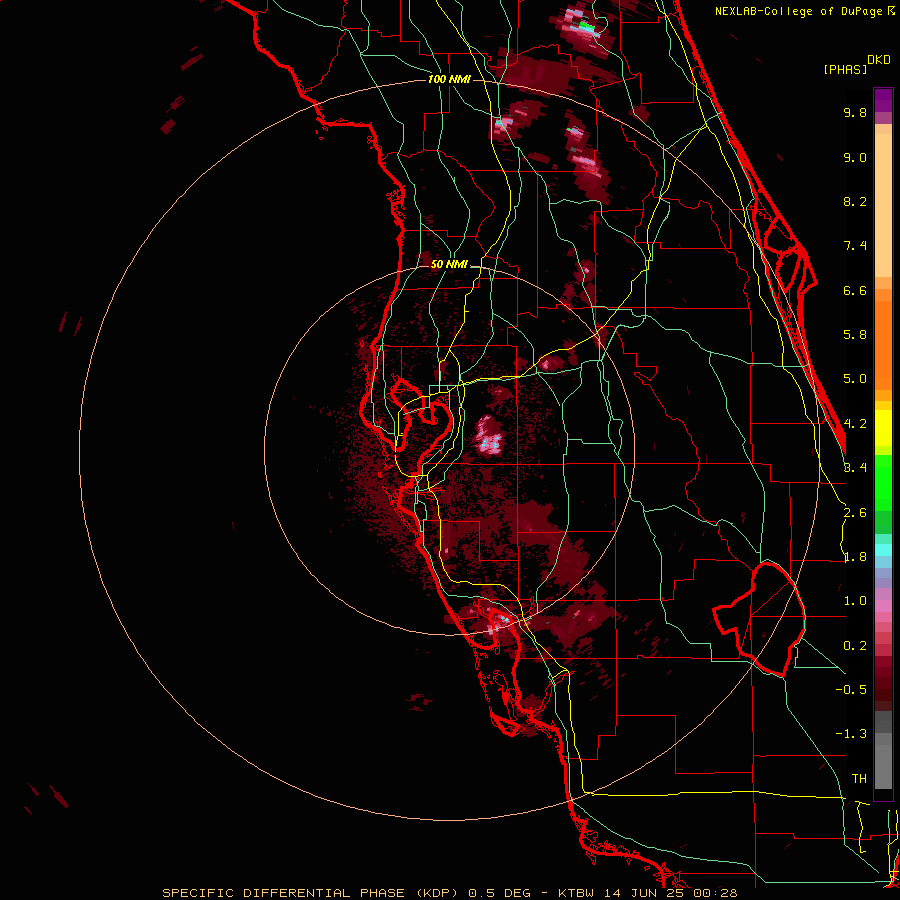Click the 1.8 scale value
Viewport: 900px width, 900px height.
click(855, 557)
